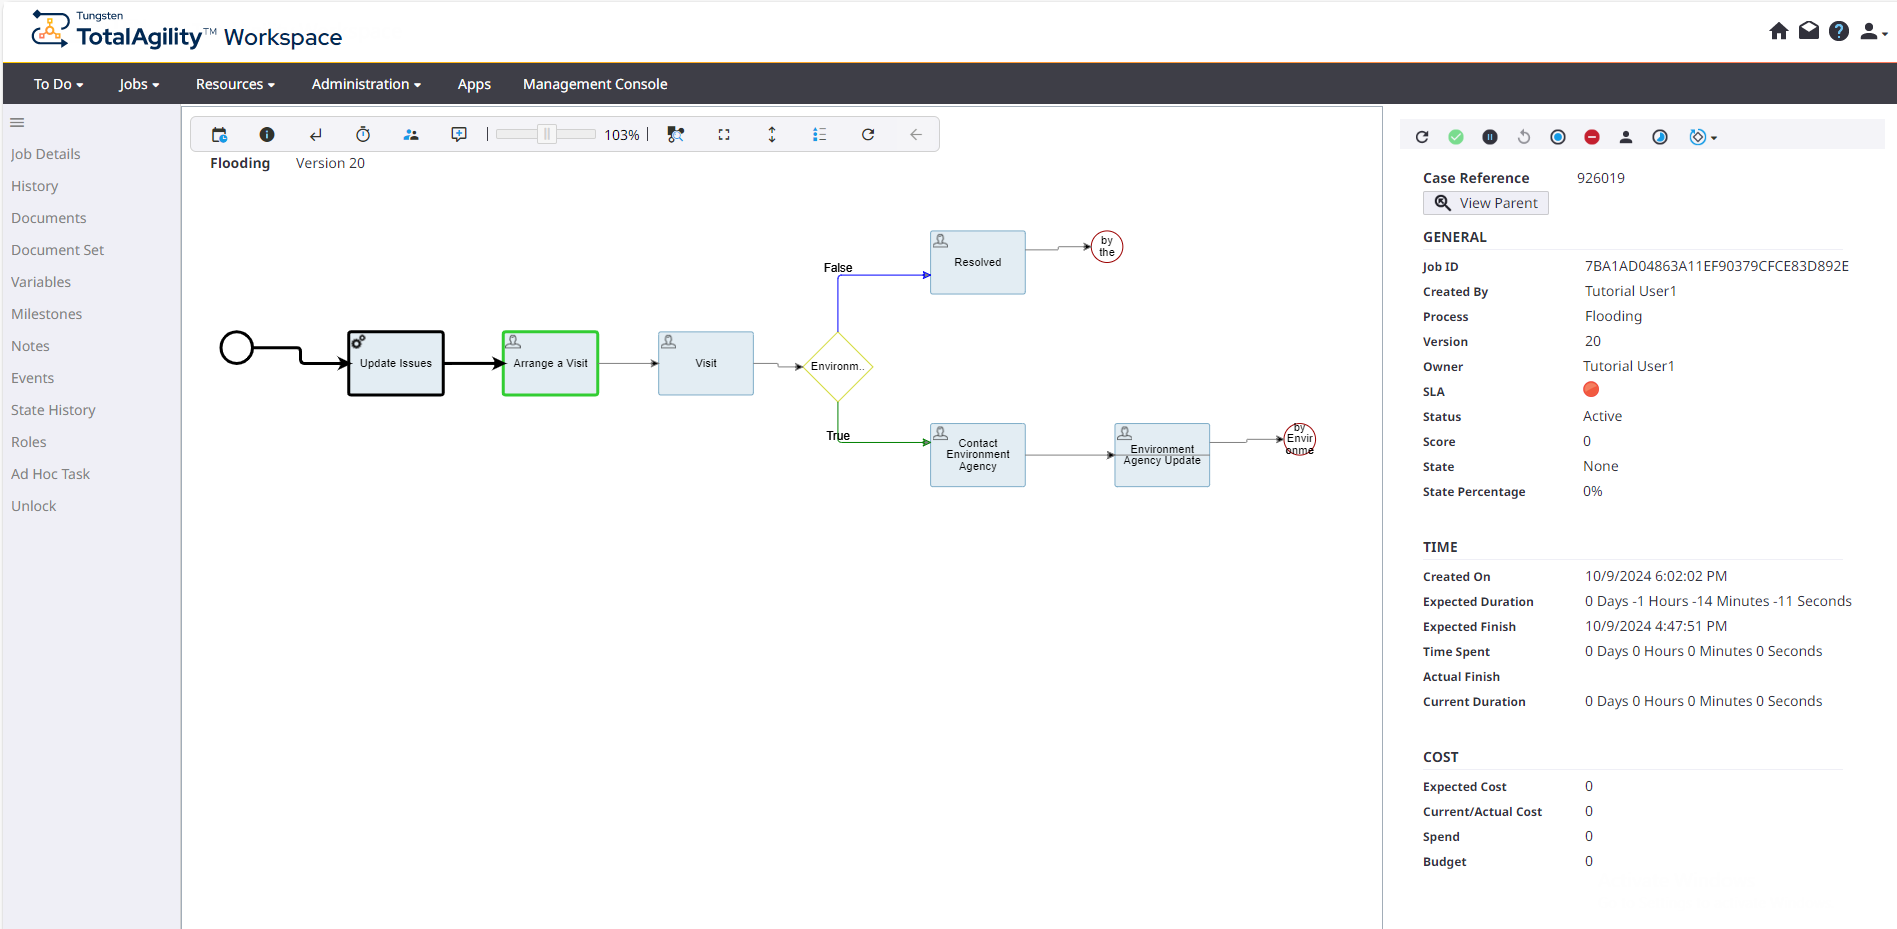Click the grey counterclockwise restart icon
The height and width of the screenshot is (929, 1897).
[x=1524, y=137]
